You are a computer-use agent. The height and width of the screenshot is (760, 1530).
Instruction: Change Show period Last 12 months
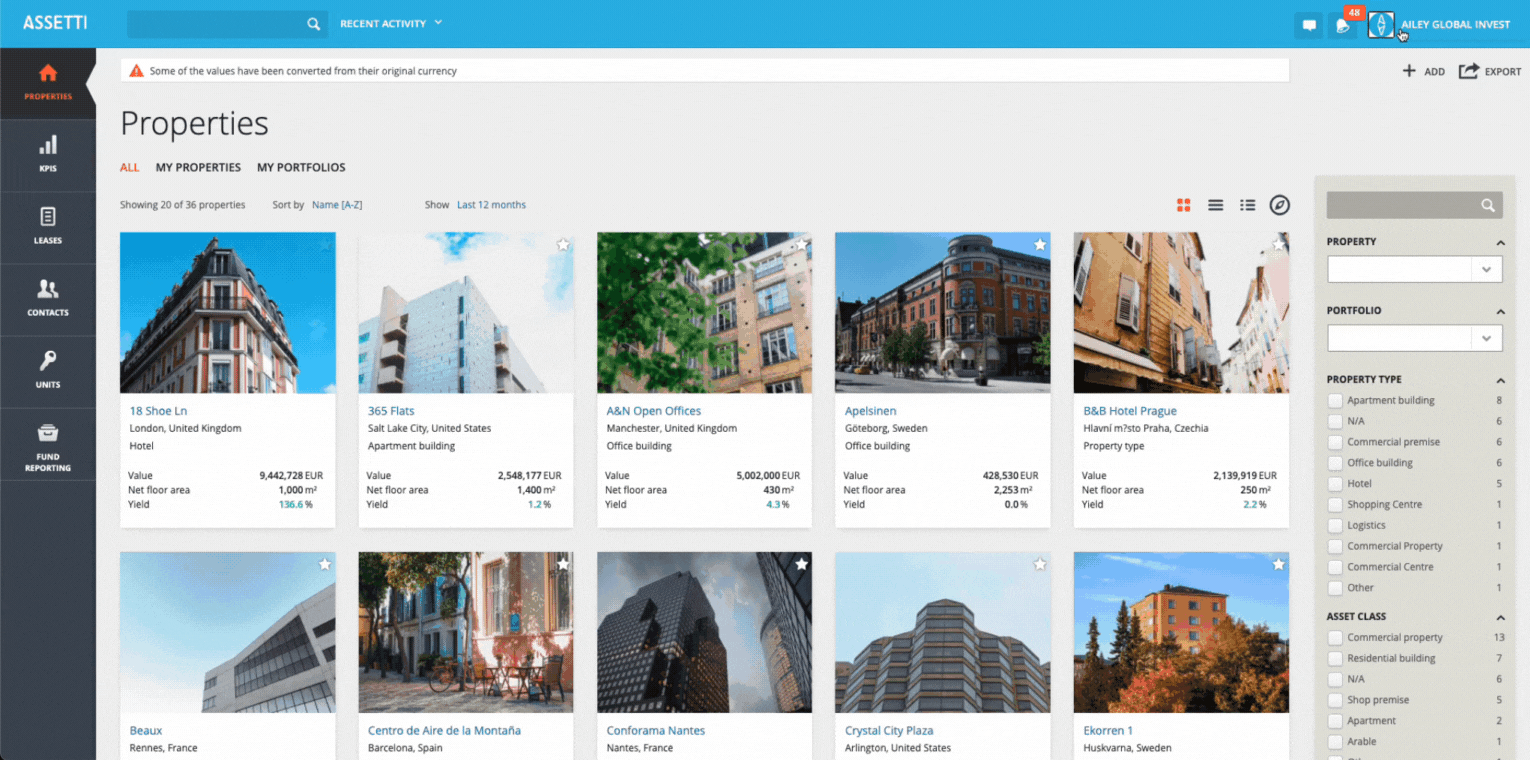(491, 205)
